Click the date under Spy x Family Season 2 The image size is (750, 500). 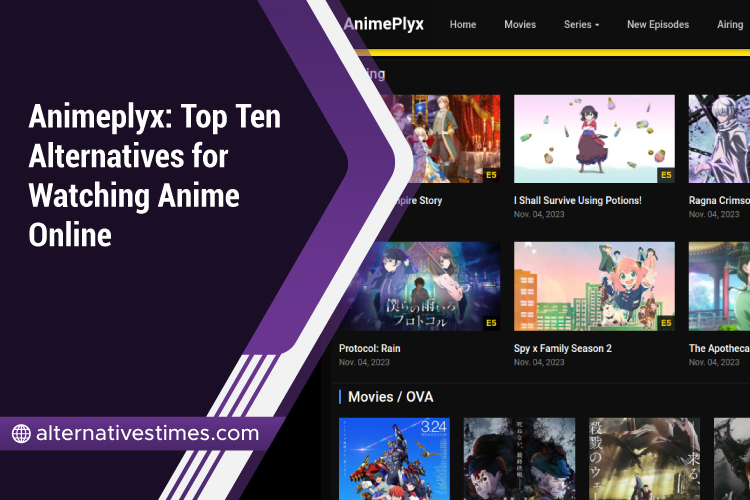(539, 362)
